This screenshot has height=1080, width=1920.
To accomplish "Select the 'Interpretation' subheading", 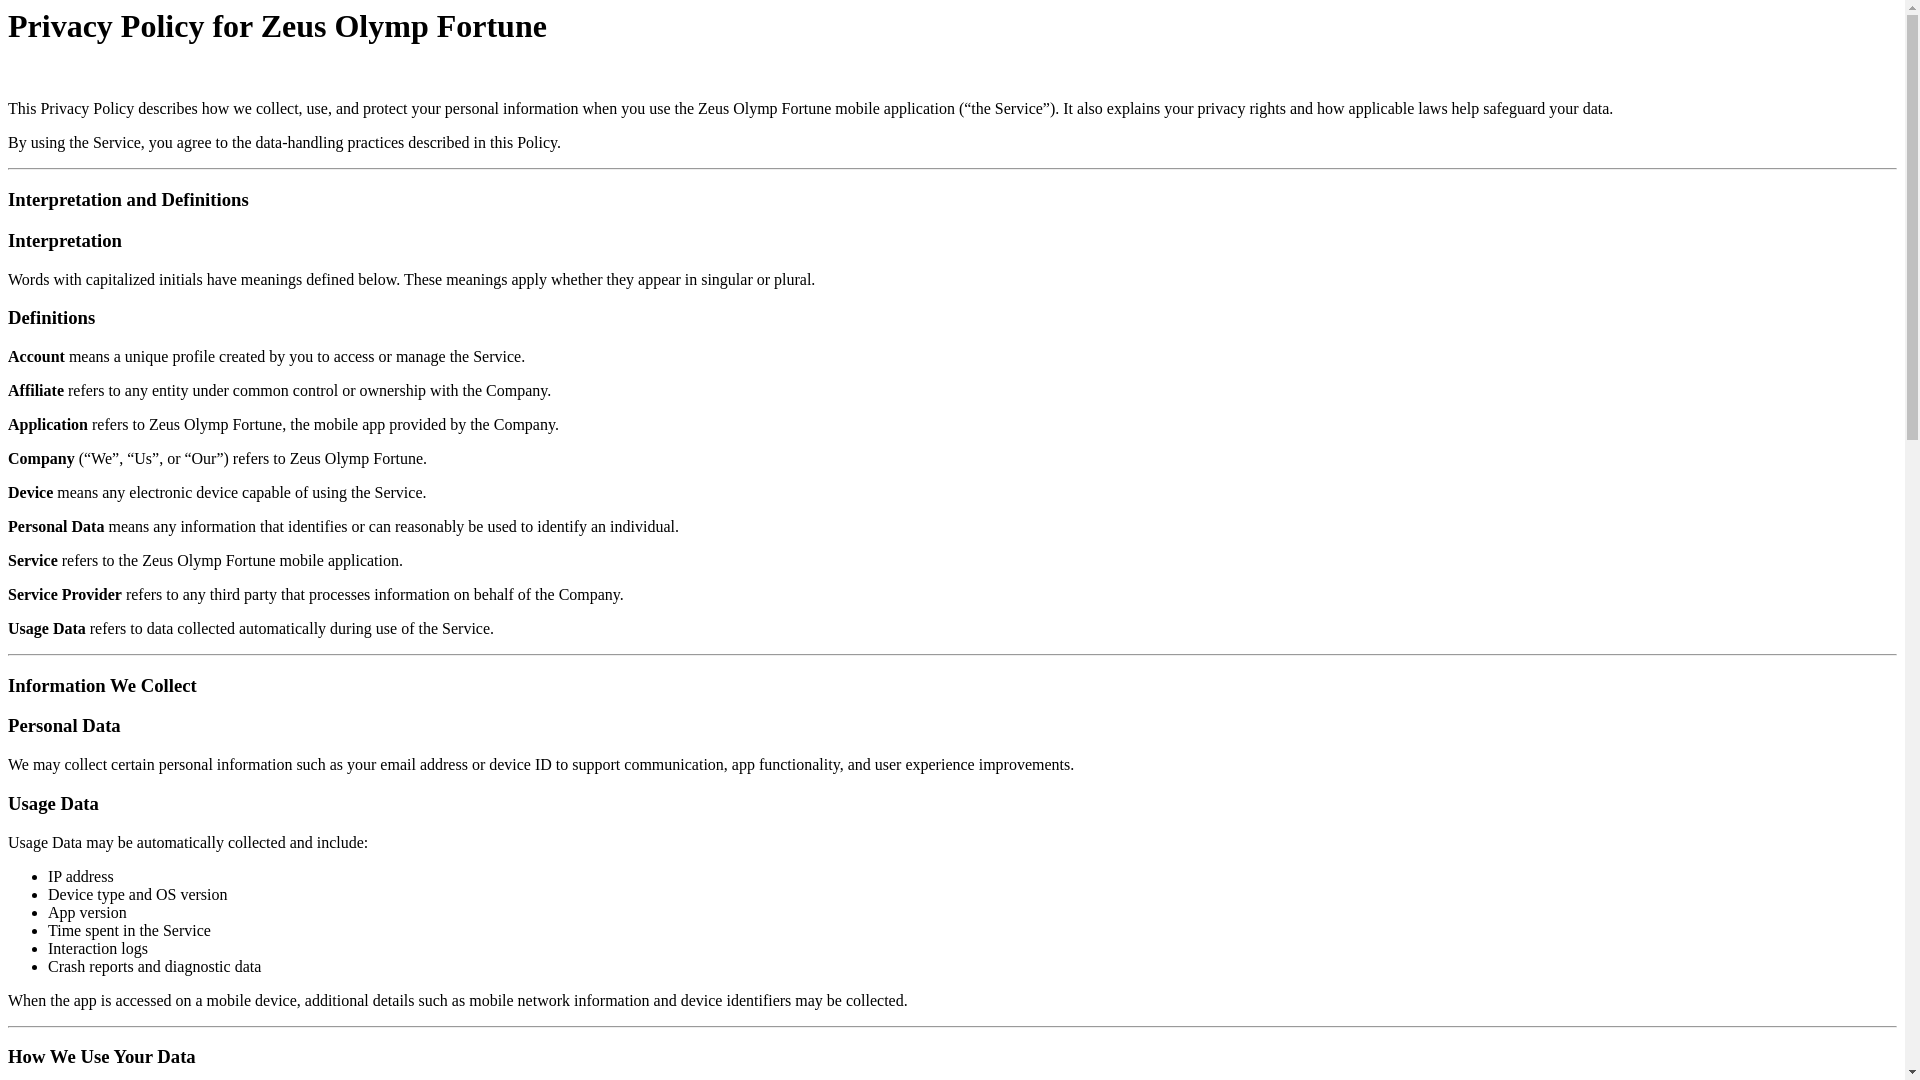I will click(65, 241).
